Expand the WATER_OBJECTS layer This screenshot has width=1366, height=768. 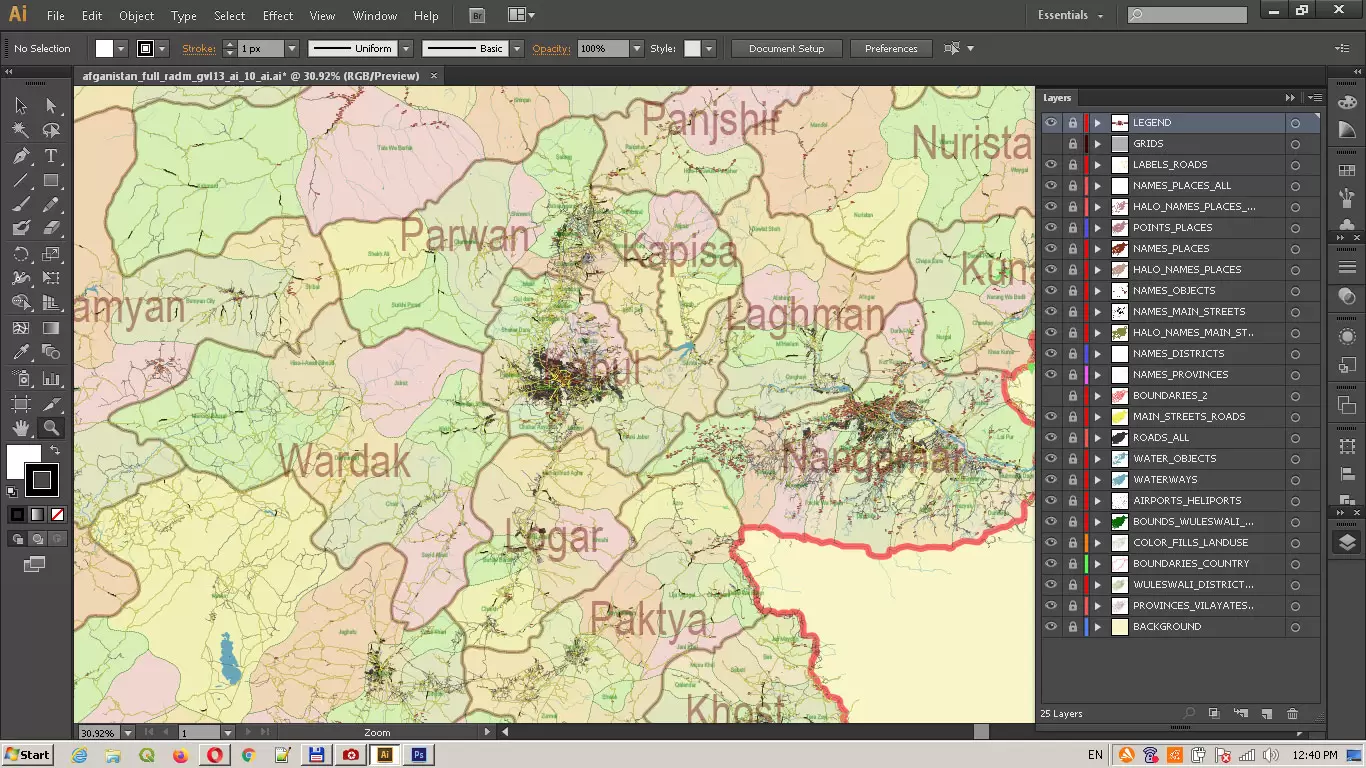pyautogui.click(x=1097, y=459)
